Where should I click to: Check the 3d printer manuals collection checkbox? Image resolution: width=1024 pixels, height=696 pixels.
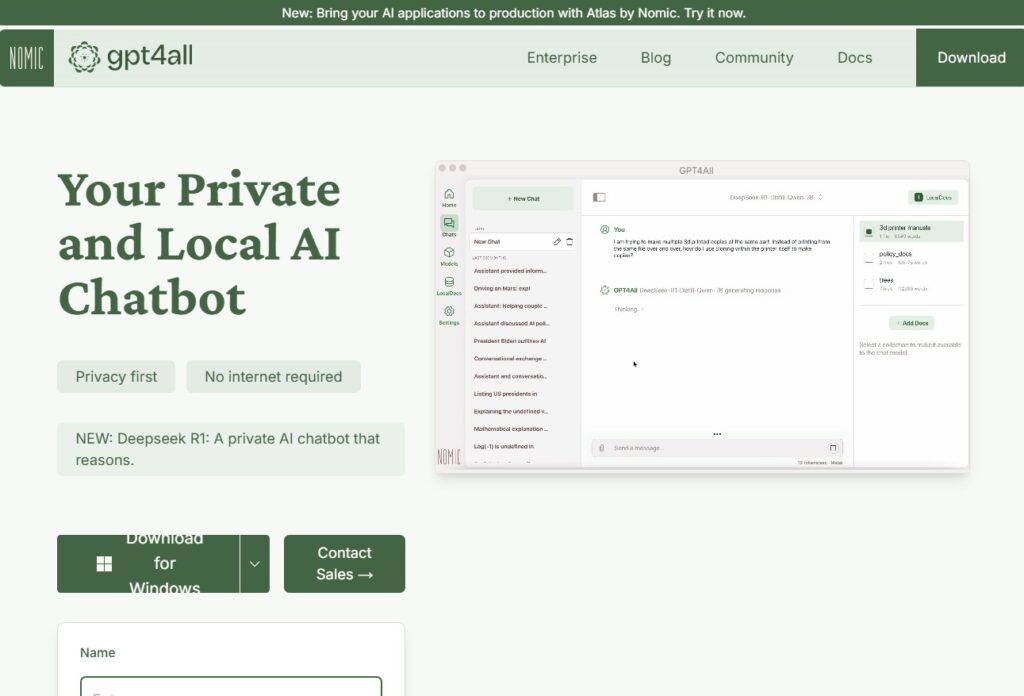(869, 232)
